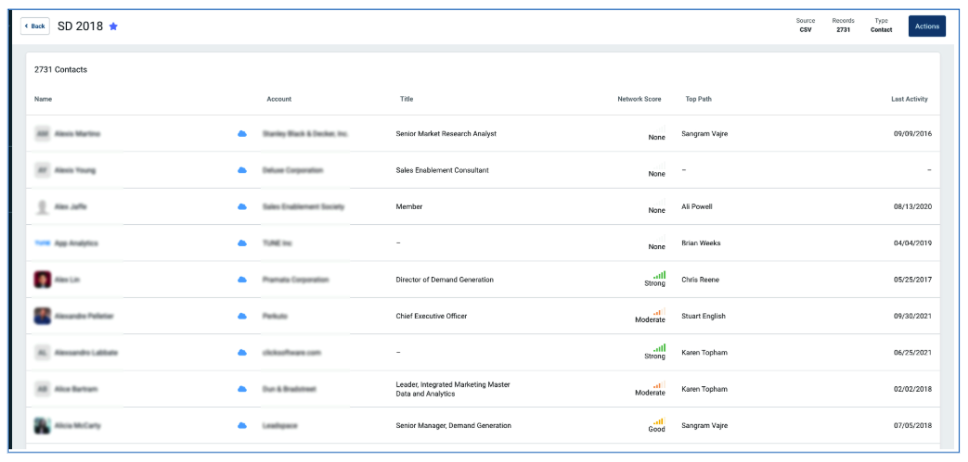The width and height of the screenshot is (968, 462).
Task: Click the None score icon in the Brian Weeks row
Action: pyautogui.click(x=659, y=238)
